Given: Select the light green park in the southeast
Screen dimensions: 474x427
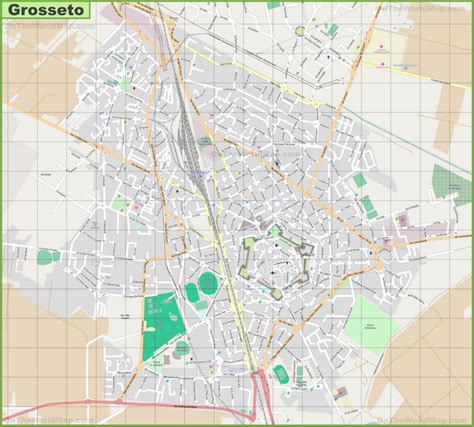Looking at the screenshot, I should click(371, 325).
